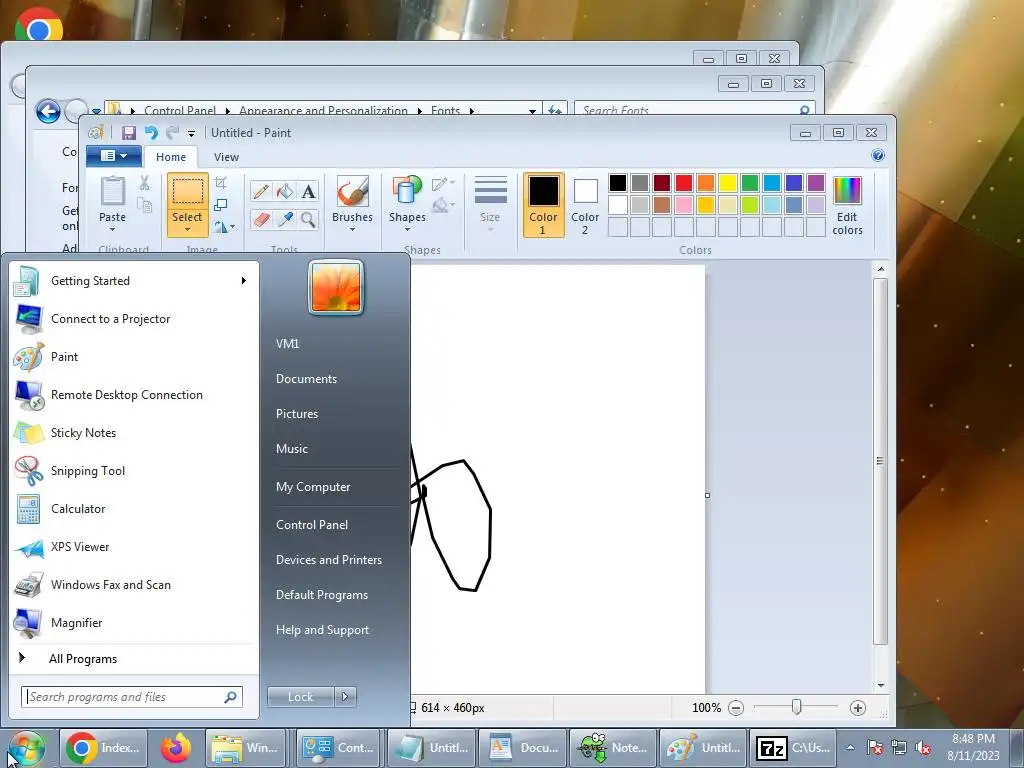Click the Brushes tool icon

coord(353,192)
